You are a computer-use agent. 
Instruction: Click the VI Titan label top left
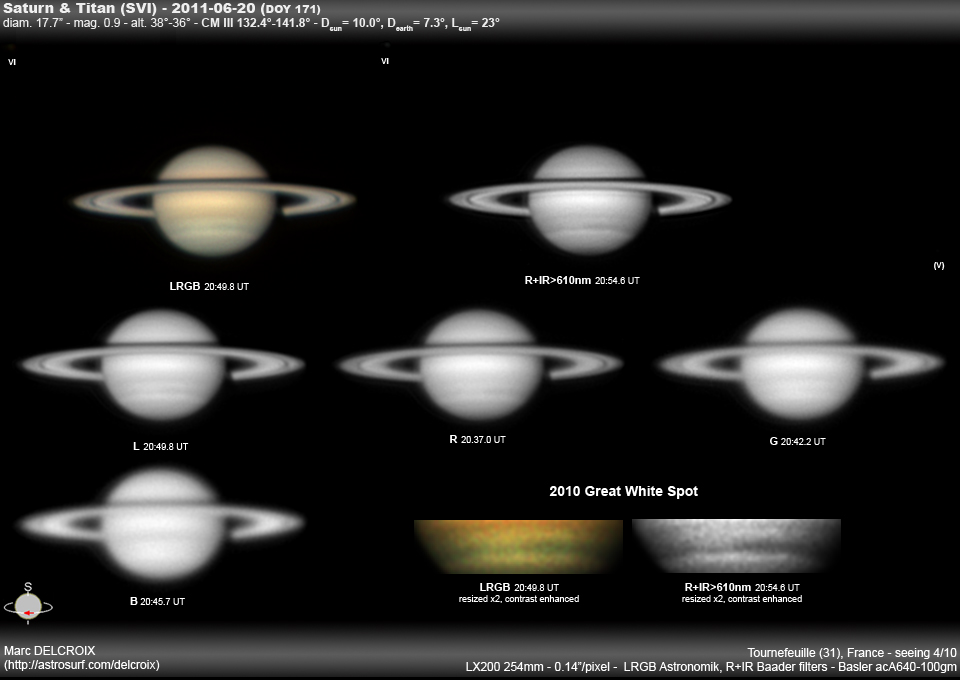(x=12, y=62)
